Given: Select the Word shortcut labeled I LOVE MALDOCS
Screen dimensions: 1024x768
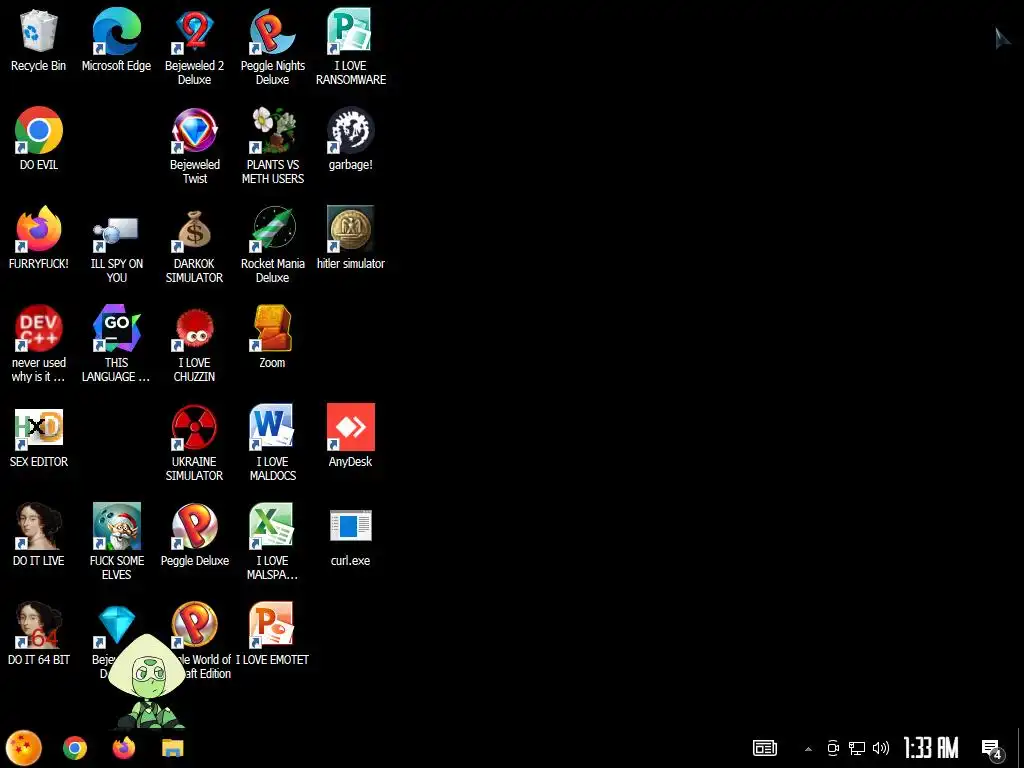Looking at the screenshot, I should (x=272, y=443).
